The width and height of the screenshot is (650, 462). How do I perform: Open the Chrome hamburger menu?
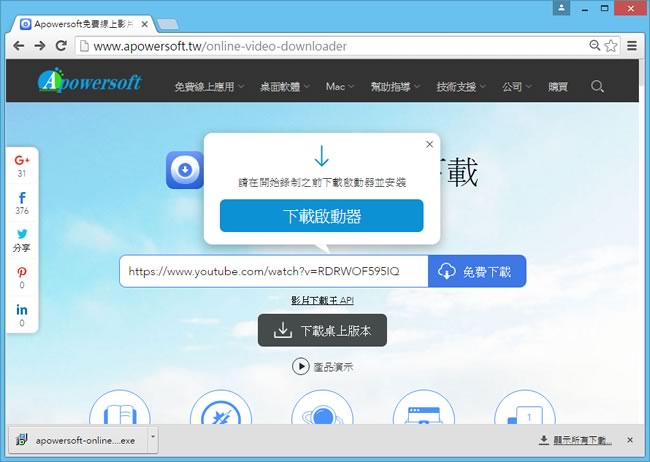click(632, 46)
